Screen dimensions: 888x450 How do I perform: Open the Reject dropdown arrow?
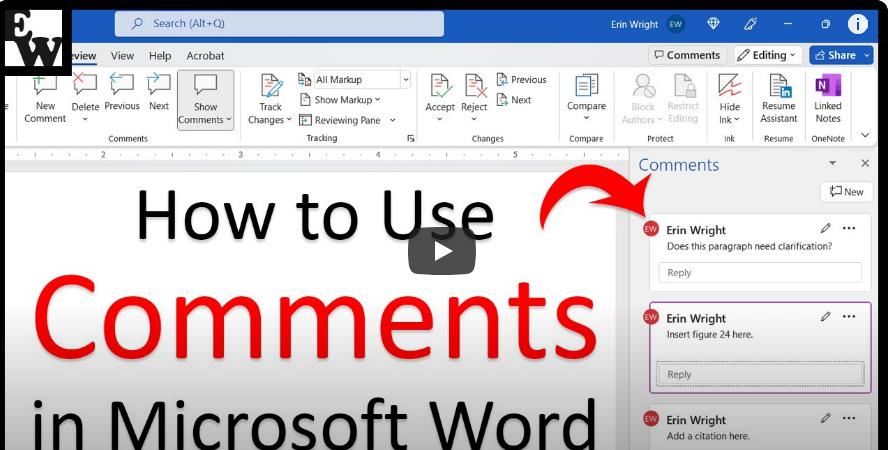tap(474, 119)
